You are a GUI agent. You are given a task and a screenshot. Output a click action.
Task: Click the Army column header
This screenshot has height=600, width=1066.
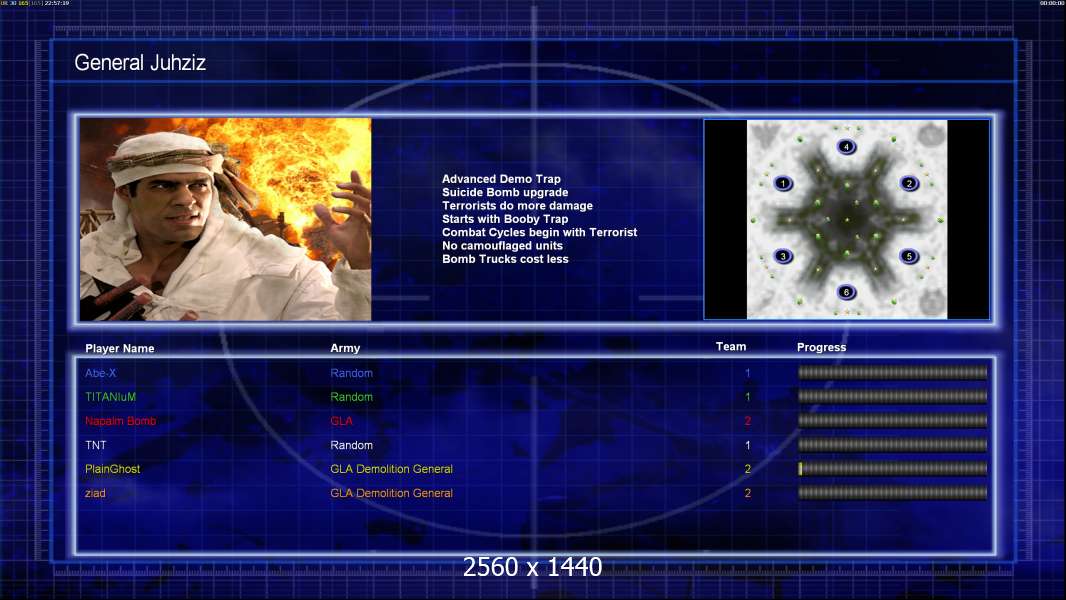point(345,348)
